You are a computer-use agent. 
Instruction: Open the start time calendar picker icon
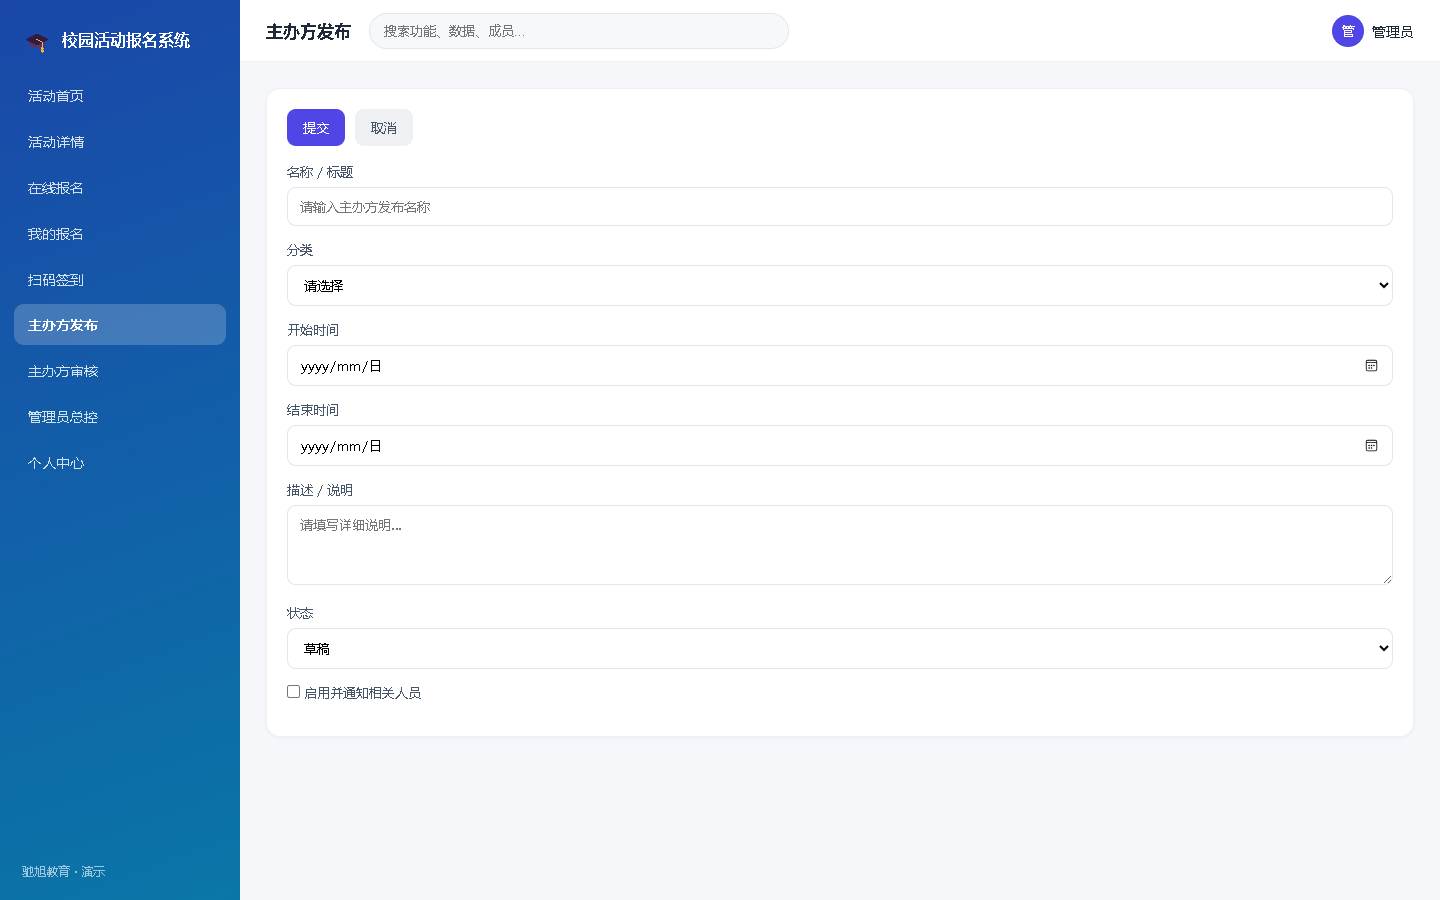(x=1371, y=366)
